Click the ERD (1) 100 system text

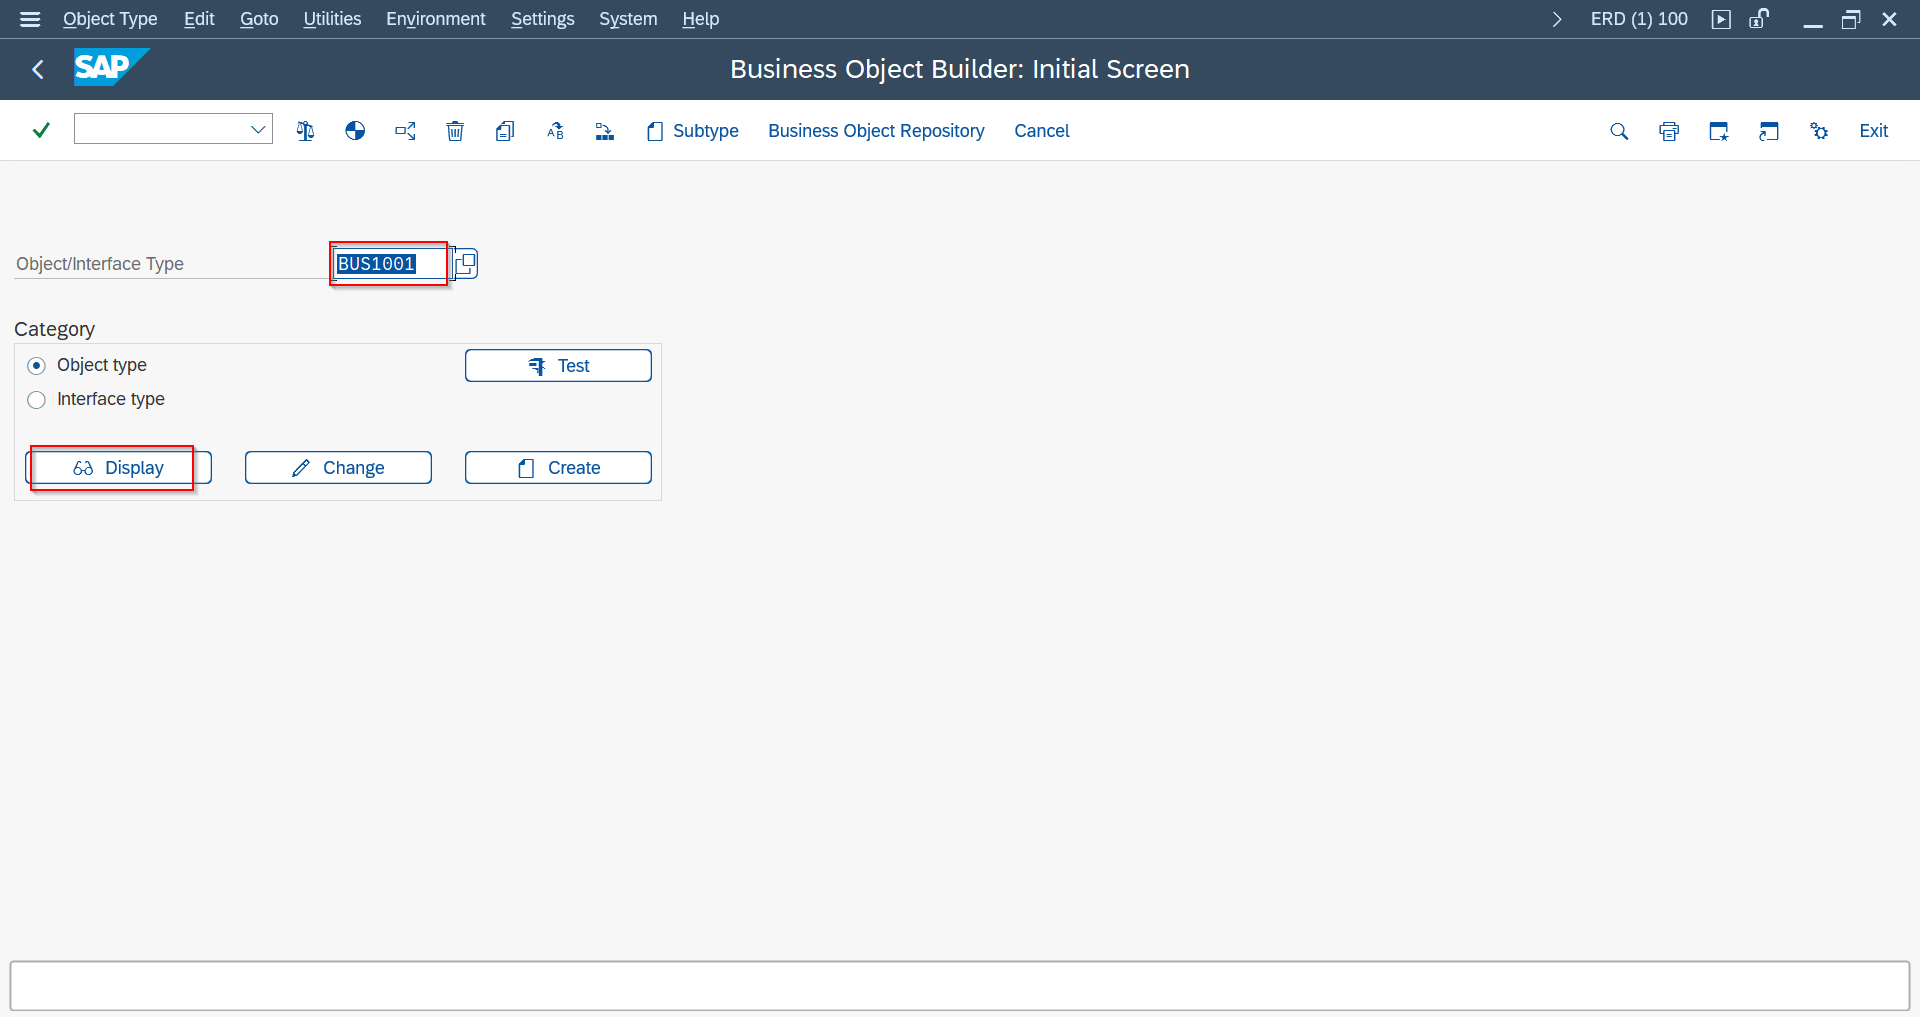coord(1639,19)
